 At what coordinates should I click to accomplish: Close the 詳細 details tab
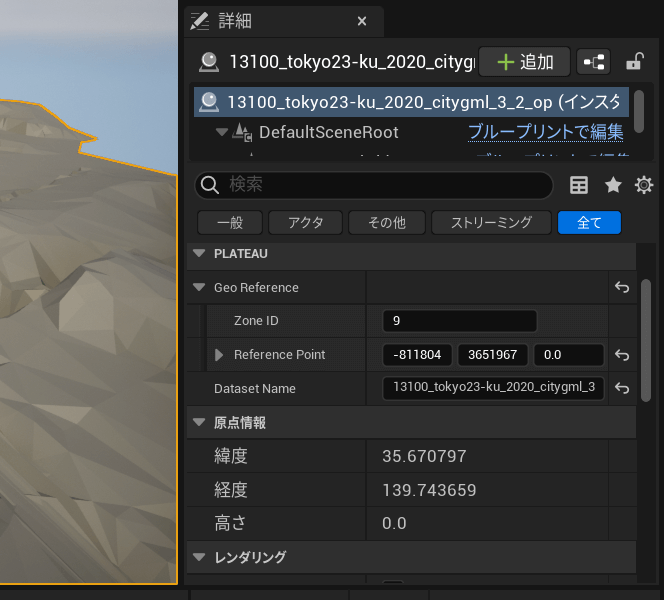[x=363, y=21]
